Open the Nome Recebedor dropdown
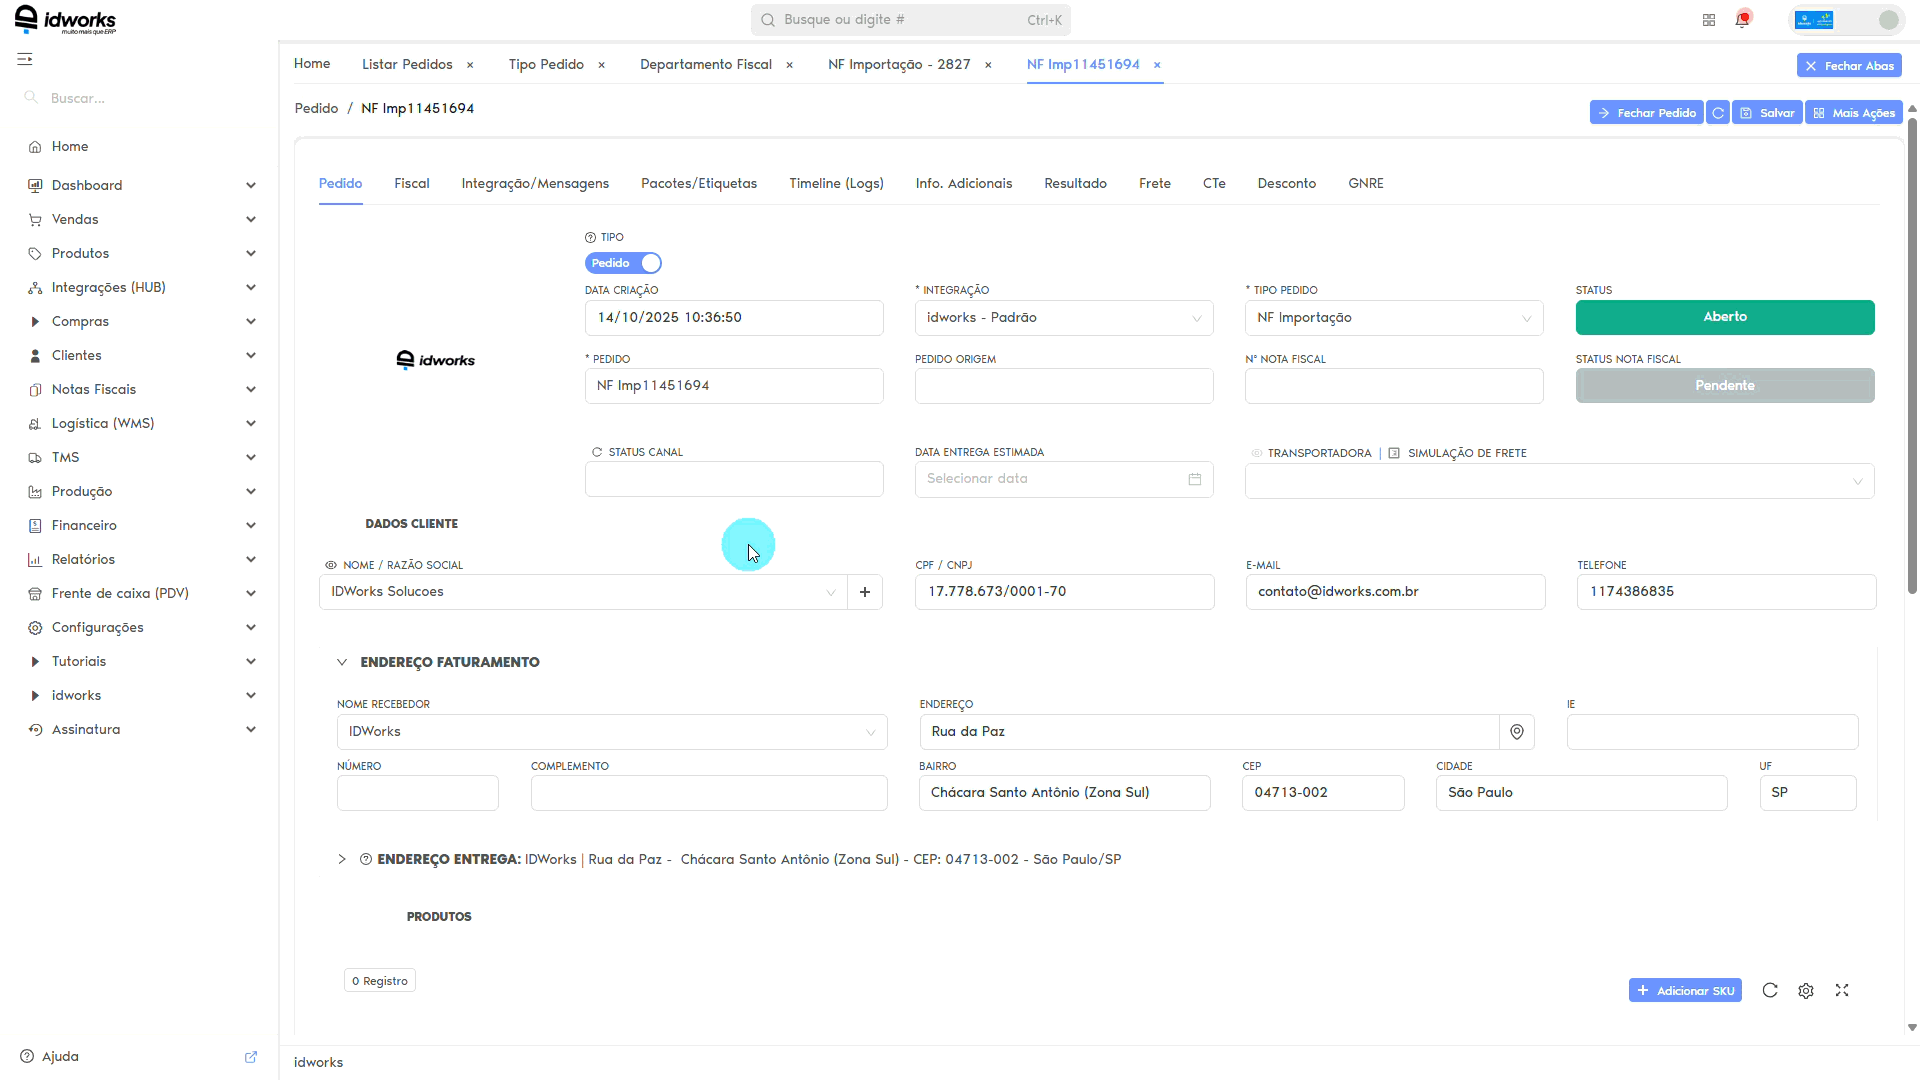 click(x=612, y=732)
